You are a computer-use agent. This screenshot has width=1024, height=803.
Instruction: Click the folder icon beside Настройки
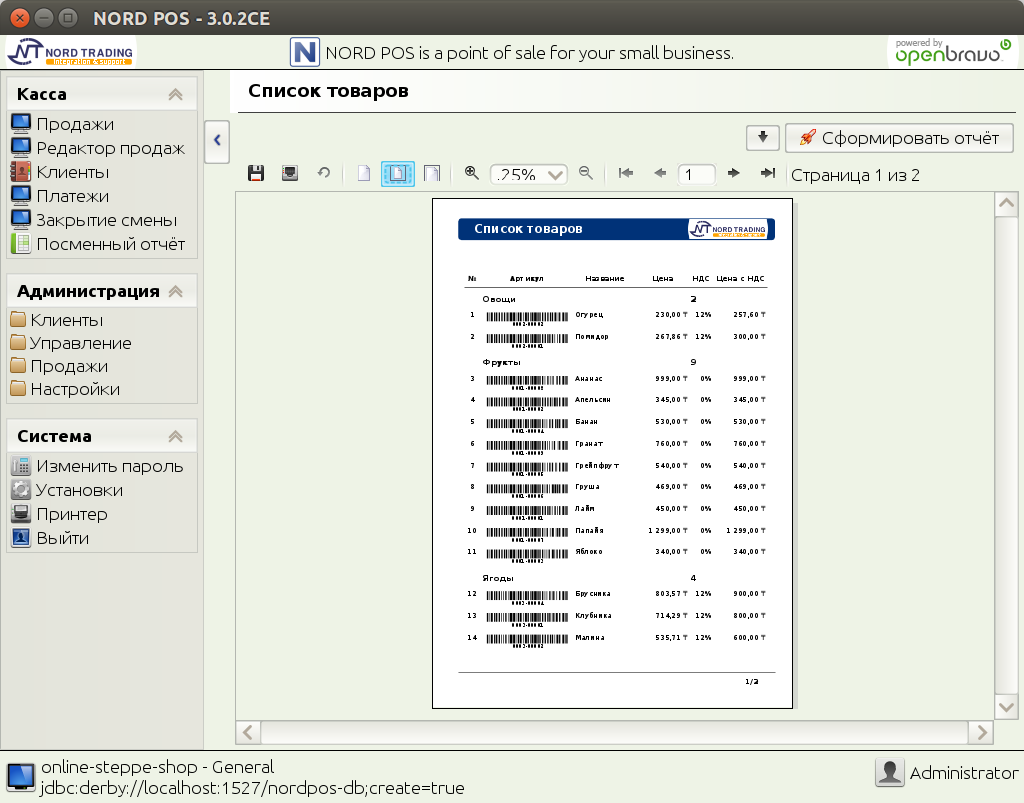(x=18, y=388)
